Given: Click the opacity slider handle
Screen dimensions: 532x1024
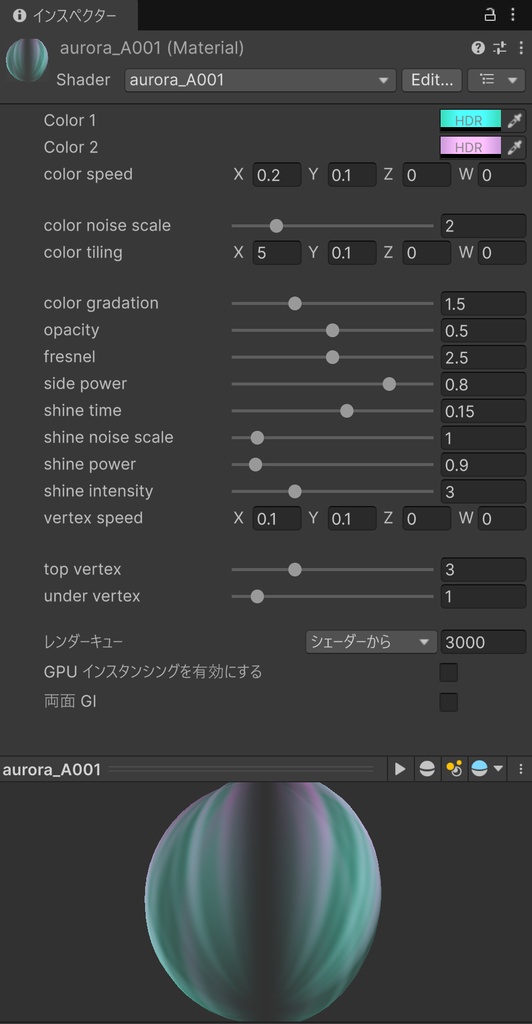Looking at the screenshot, I should 332,330.
